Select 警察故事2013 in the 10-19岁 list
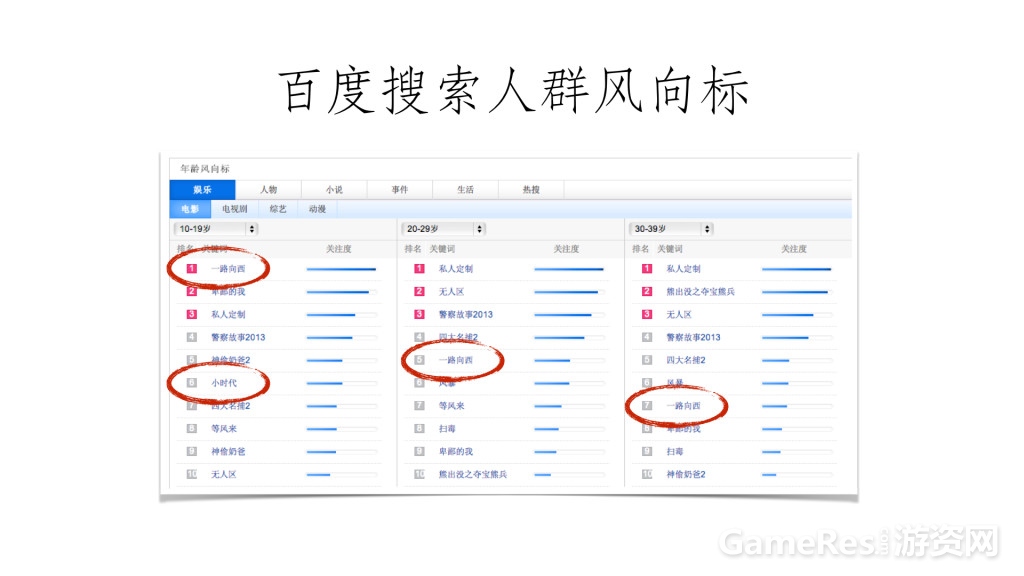Screen dimensions: 1024x576 pos(238,337)
